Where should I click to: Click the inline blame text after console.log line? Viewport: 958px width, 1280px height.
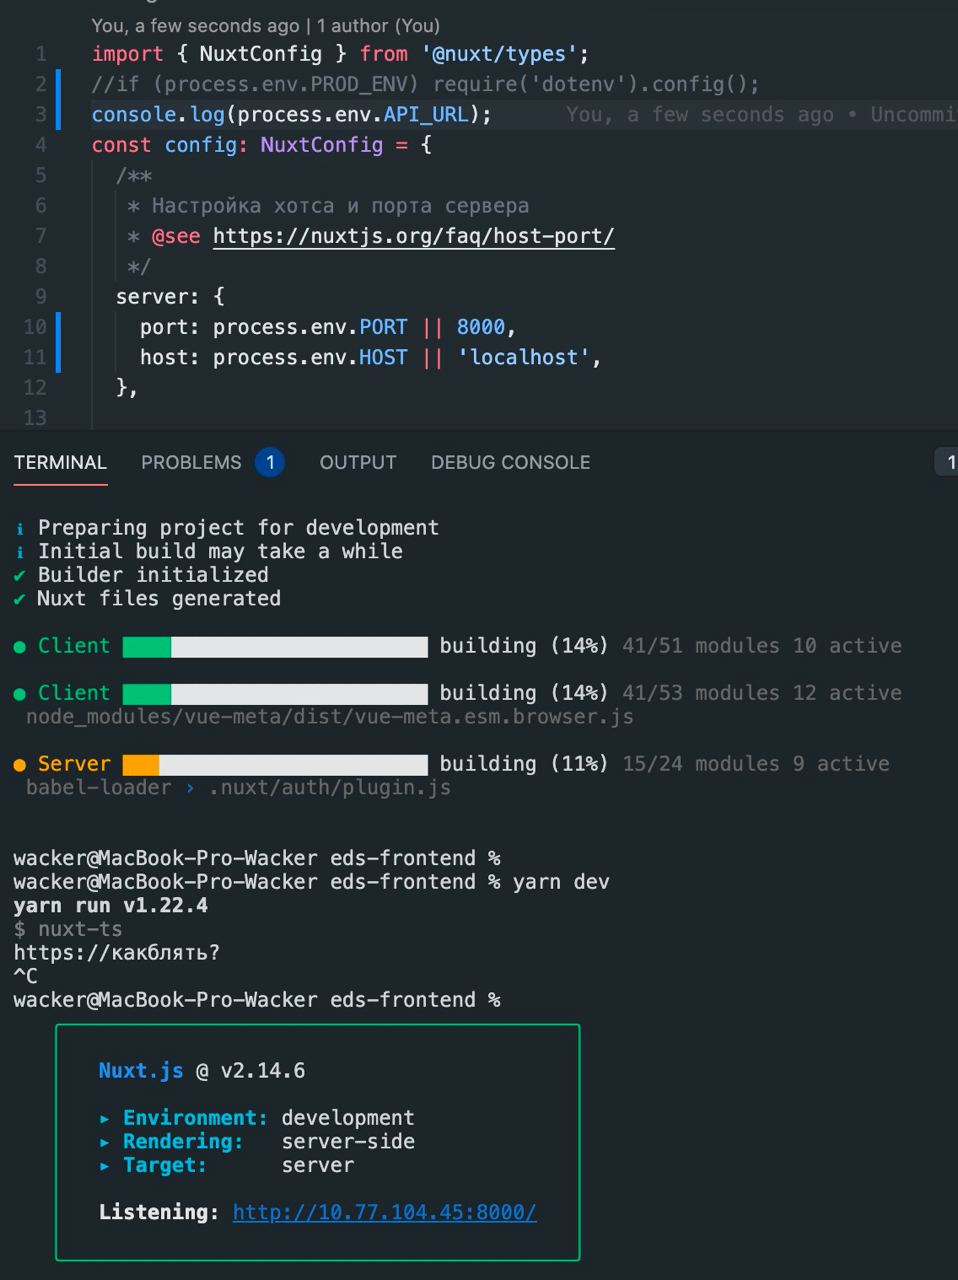tap(760, 115)
